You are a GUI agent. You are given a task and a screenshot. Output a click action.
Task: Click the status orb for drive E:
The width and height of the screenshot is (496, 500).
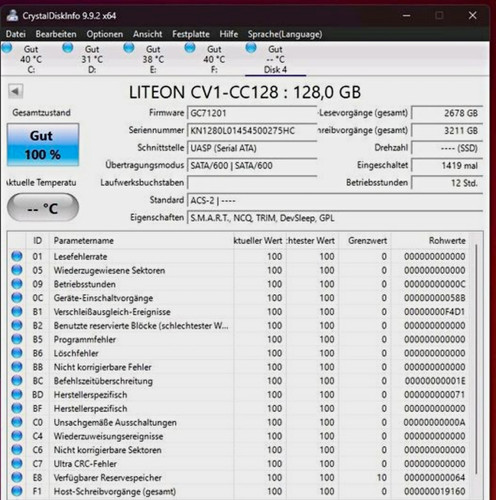pyautogui.click(x=129, y=48)
